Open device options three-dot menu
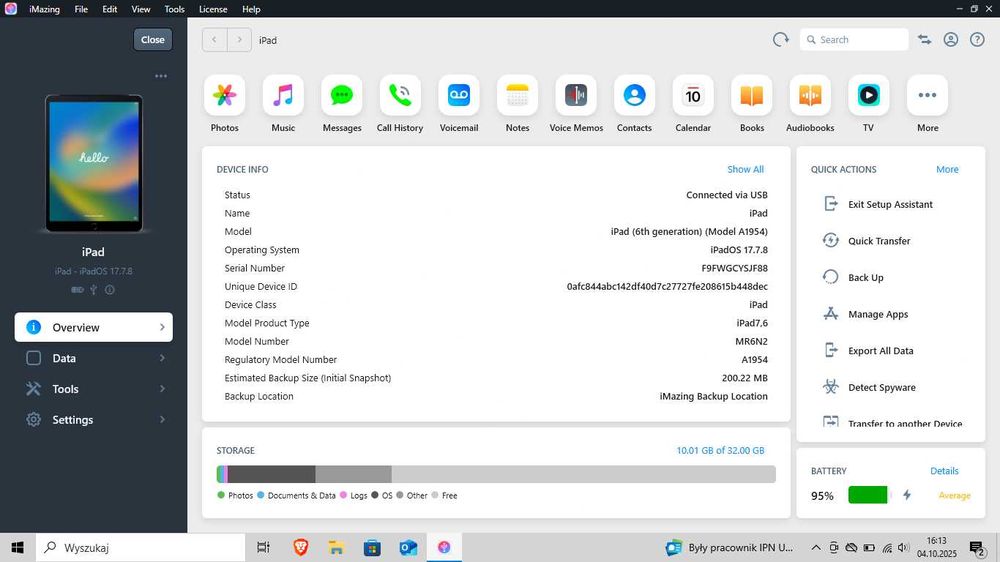The height and width of the screenshot is (562, 1000). [x=161, y=76]
